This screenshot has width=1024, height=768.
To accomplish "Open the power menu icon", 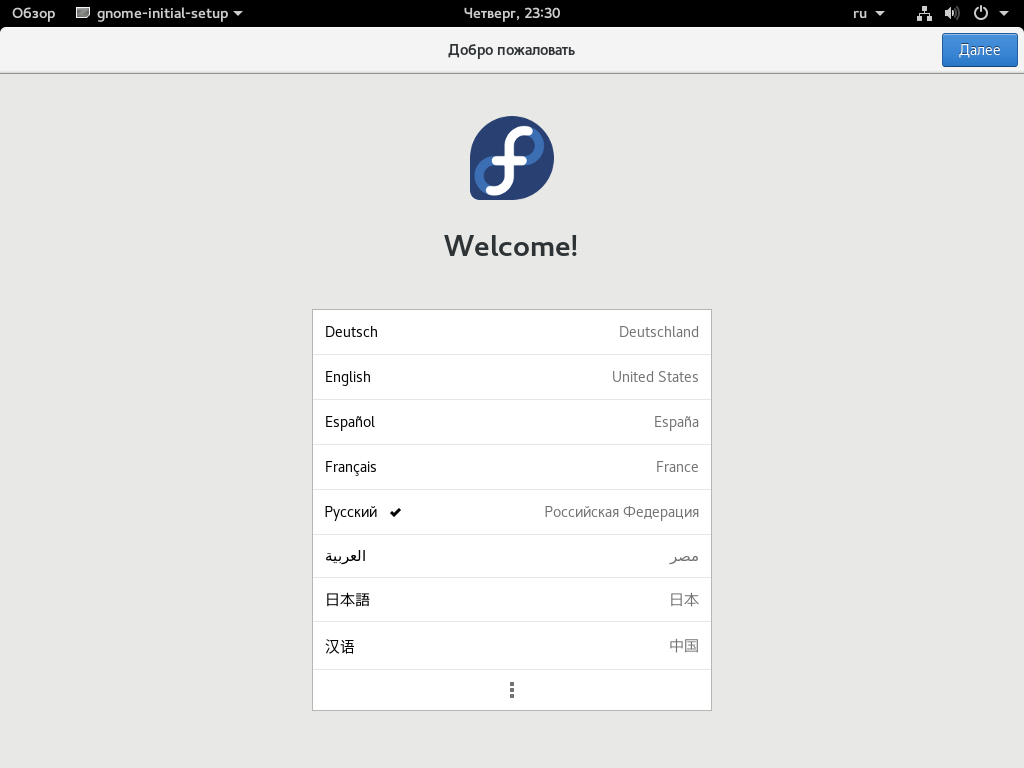I will click(981, 13).
